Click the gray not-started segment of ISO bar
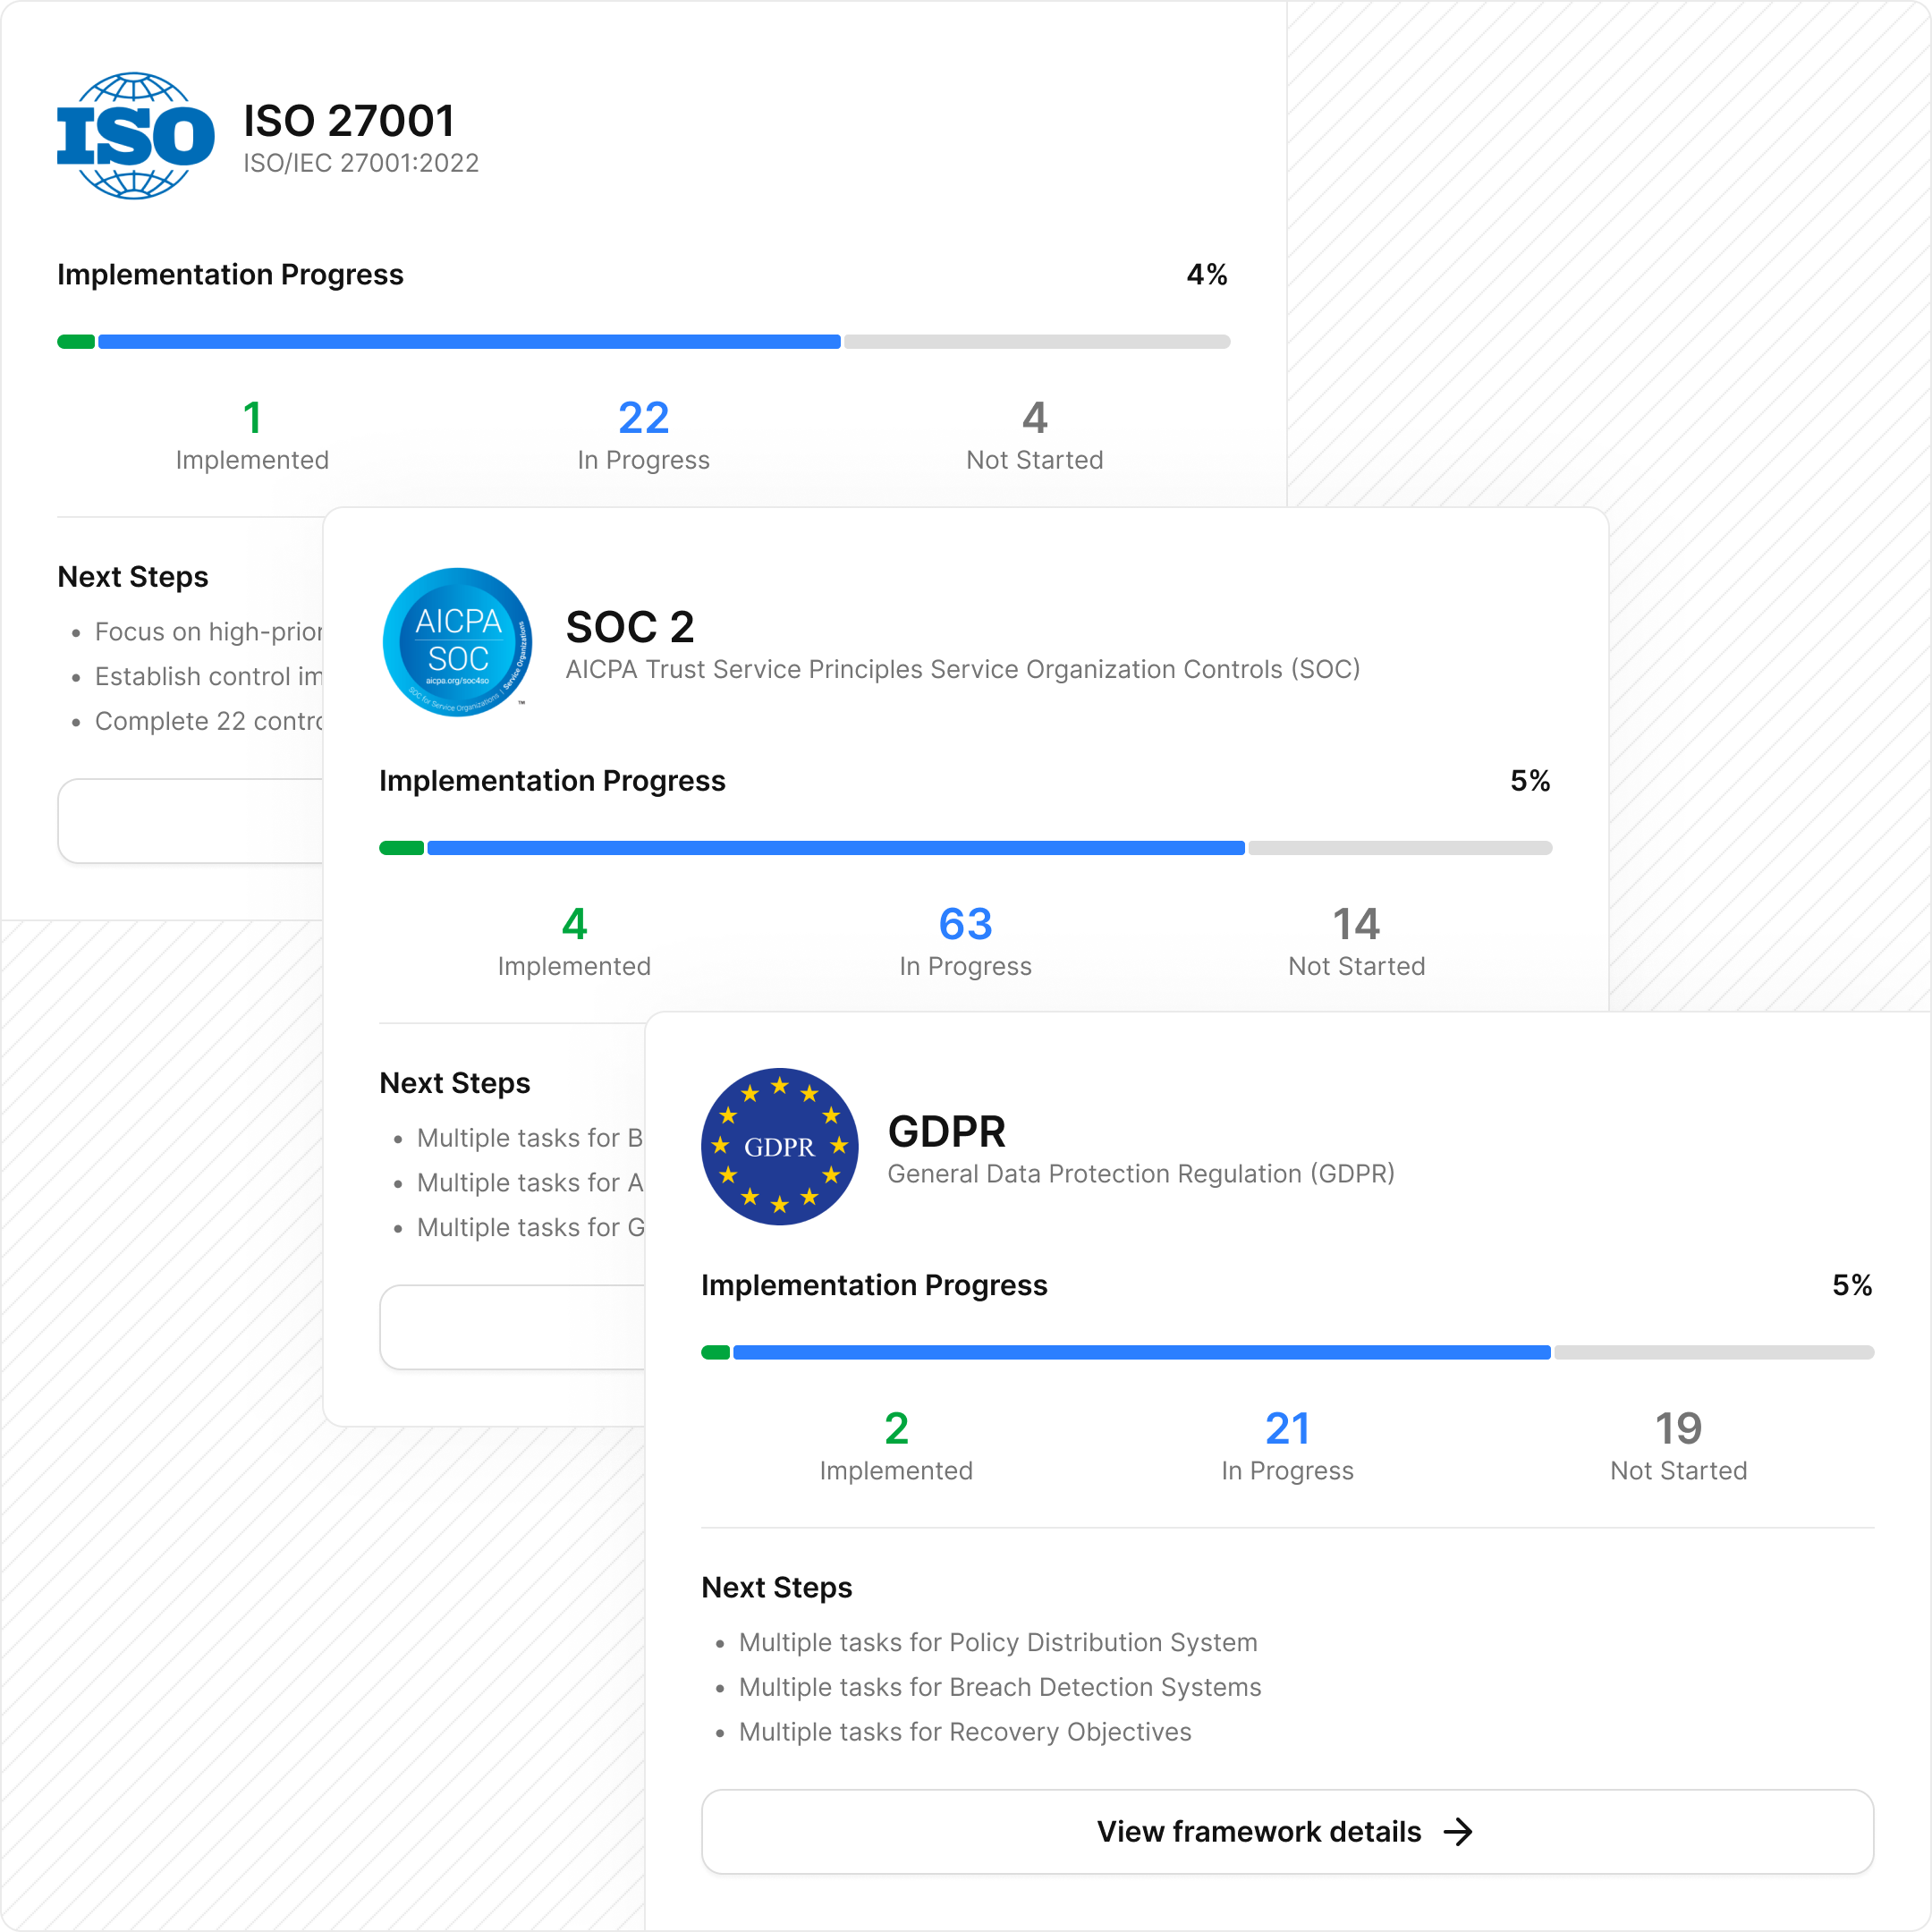 click(1036, 342)
